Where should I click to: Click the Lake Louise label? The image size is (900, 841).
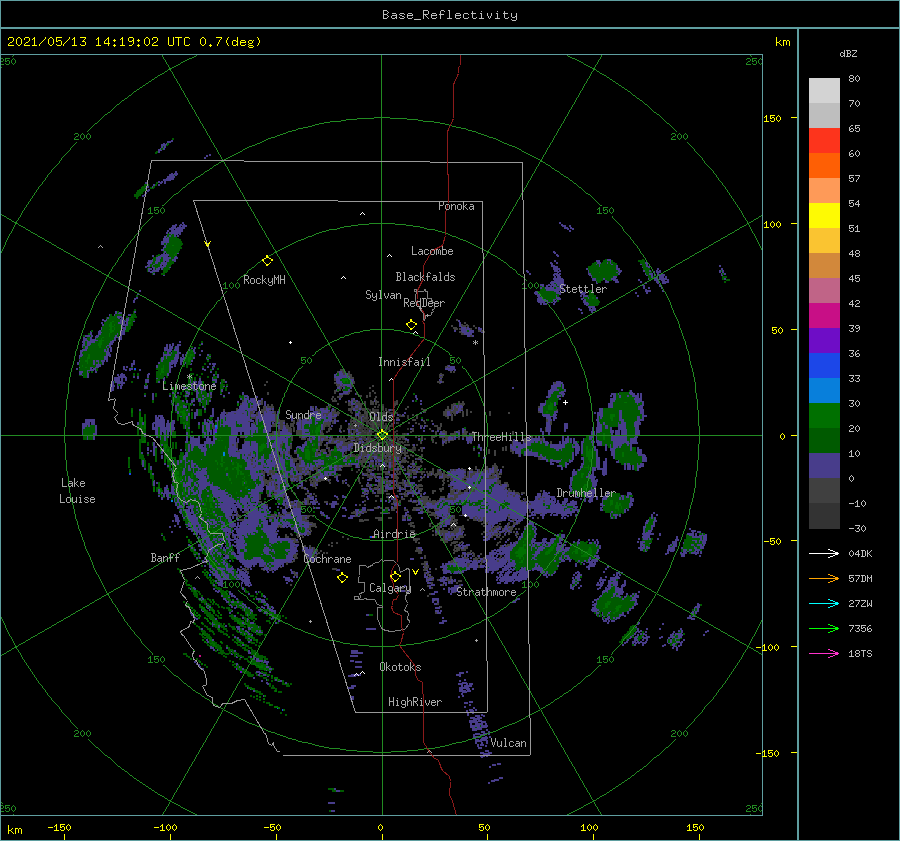77,491
